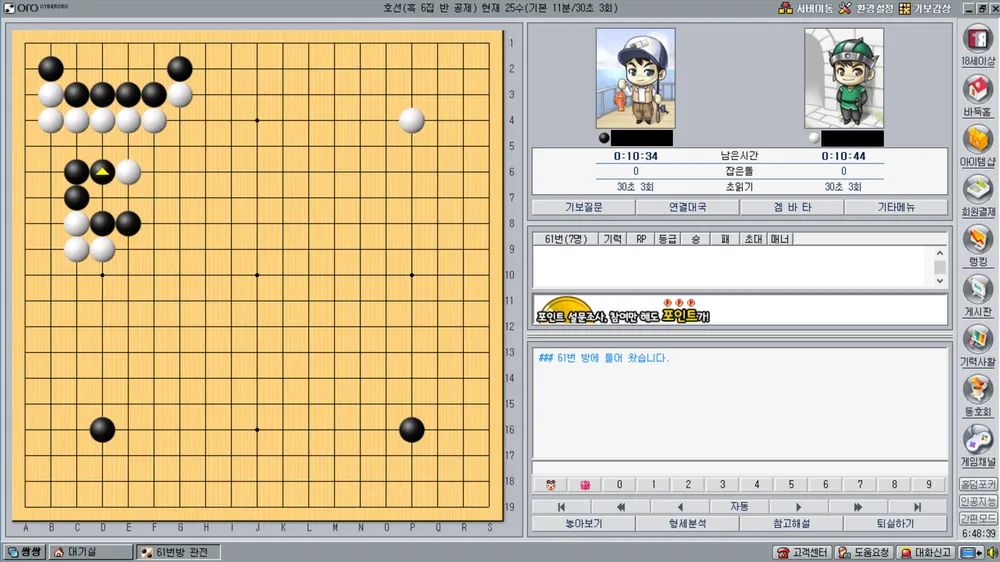Click the triangle-marked last-move stone
The width and height of the screenshot is (1000, 562).
[x=102, y=172]
